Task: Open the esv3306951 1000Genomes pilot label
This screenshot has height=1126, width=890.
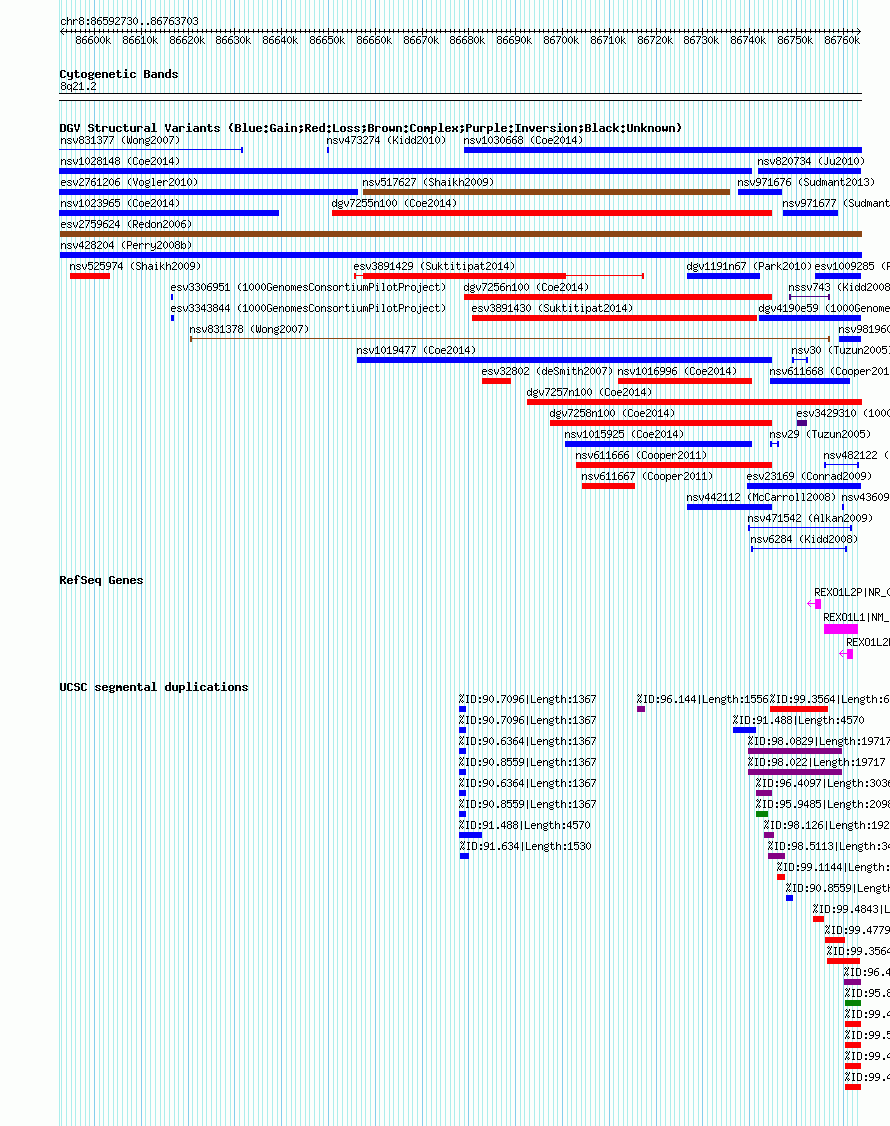Action: pos(308,287)
